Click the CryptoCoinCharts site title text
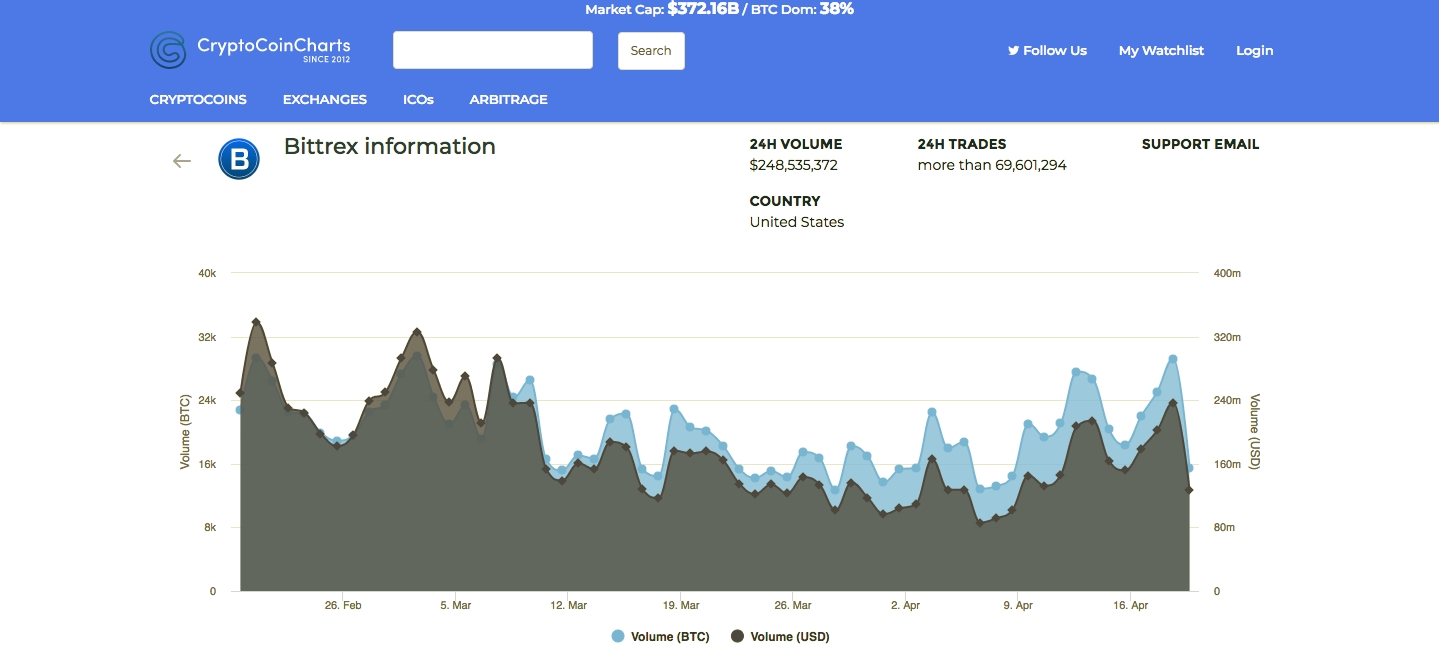 point(274,46)
